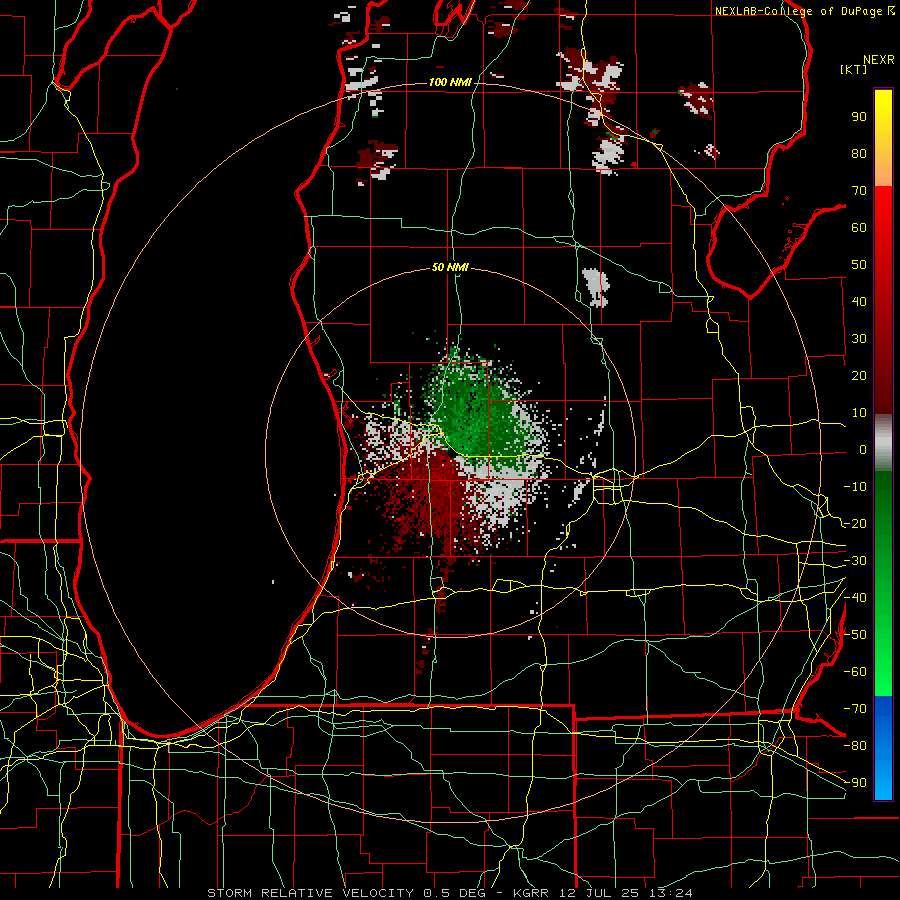Click the NEXR label above color bar

[x=878, y=60]
